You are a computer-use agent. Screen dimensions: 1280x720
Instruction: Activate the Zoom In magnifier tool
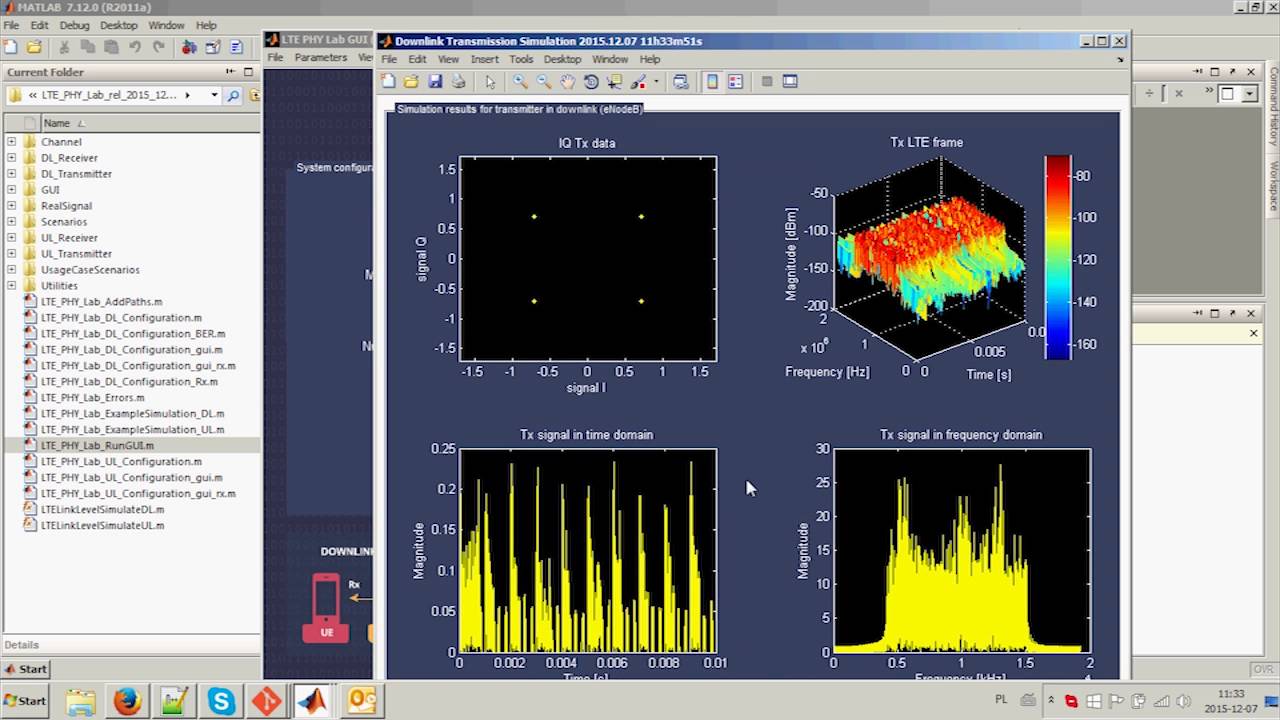coord(520,82)
